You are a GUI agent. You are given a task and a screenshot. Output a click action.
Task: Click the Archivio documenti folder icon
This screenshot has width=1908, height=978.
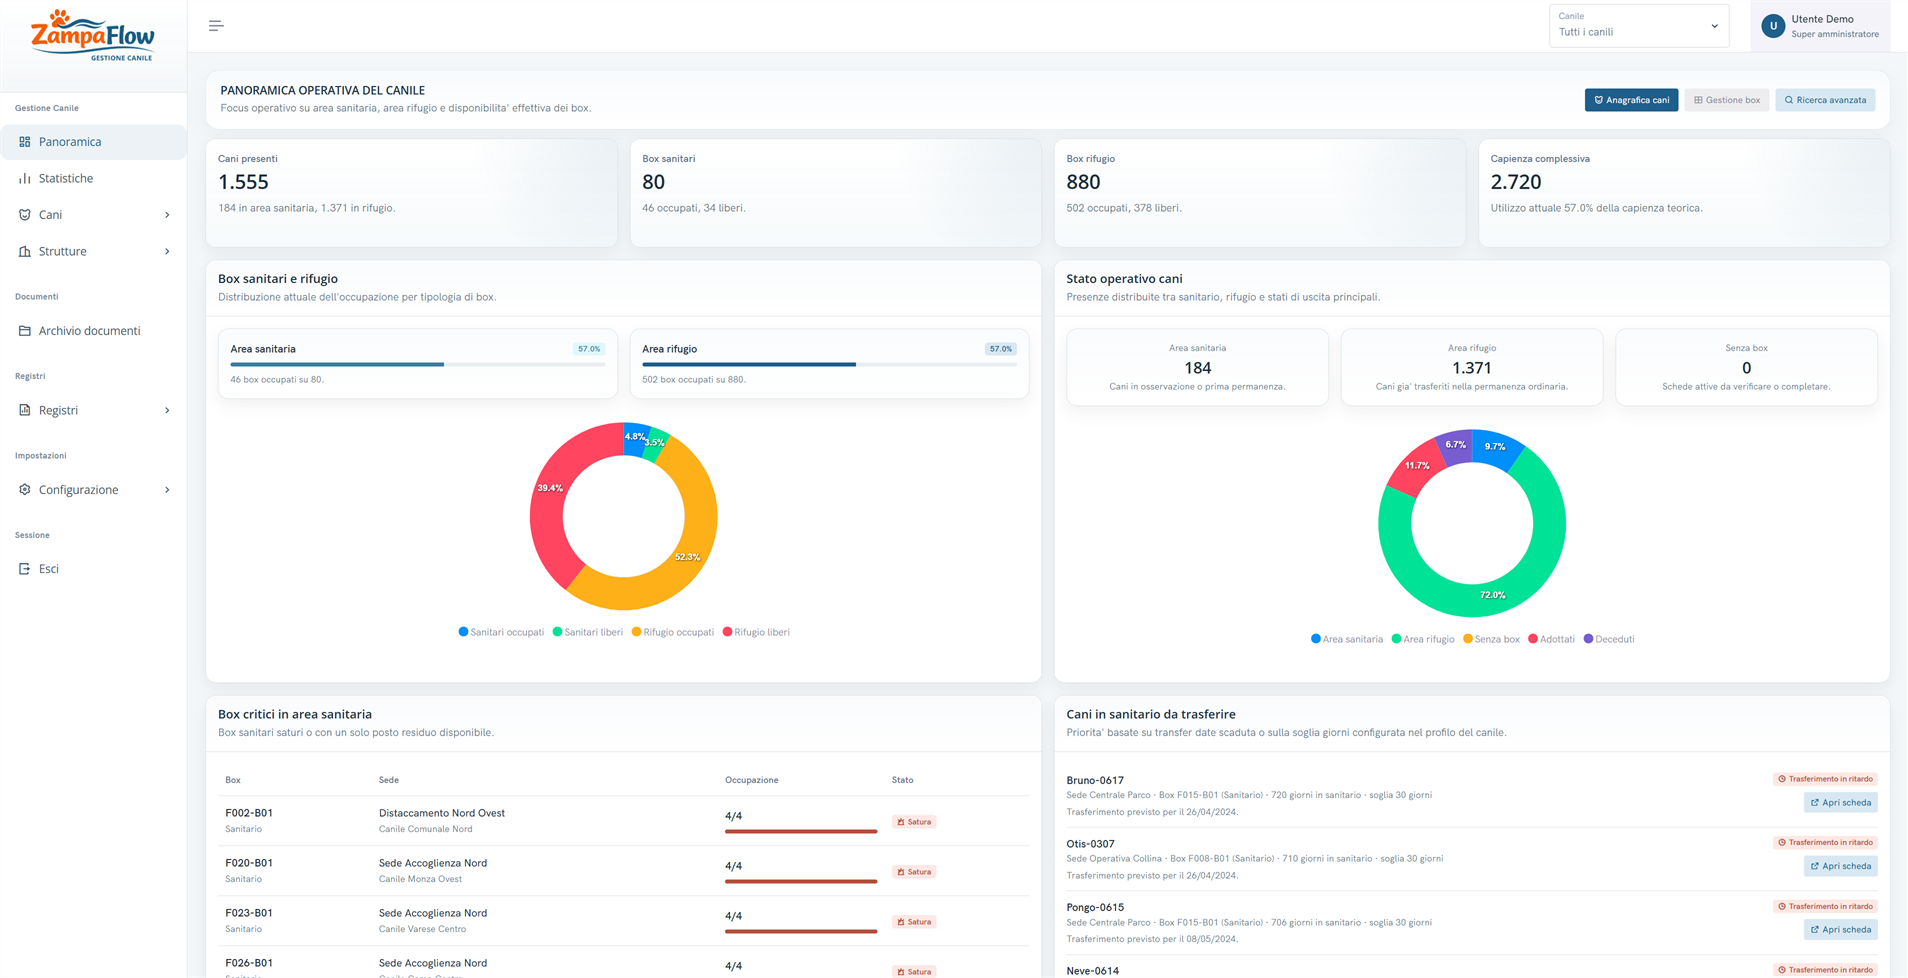click(25, 331)
